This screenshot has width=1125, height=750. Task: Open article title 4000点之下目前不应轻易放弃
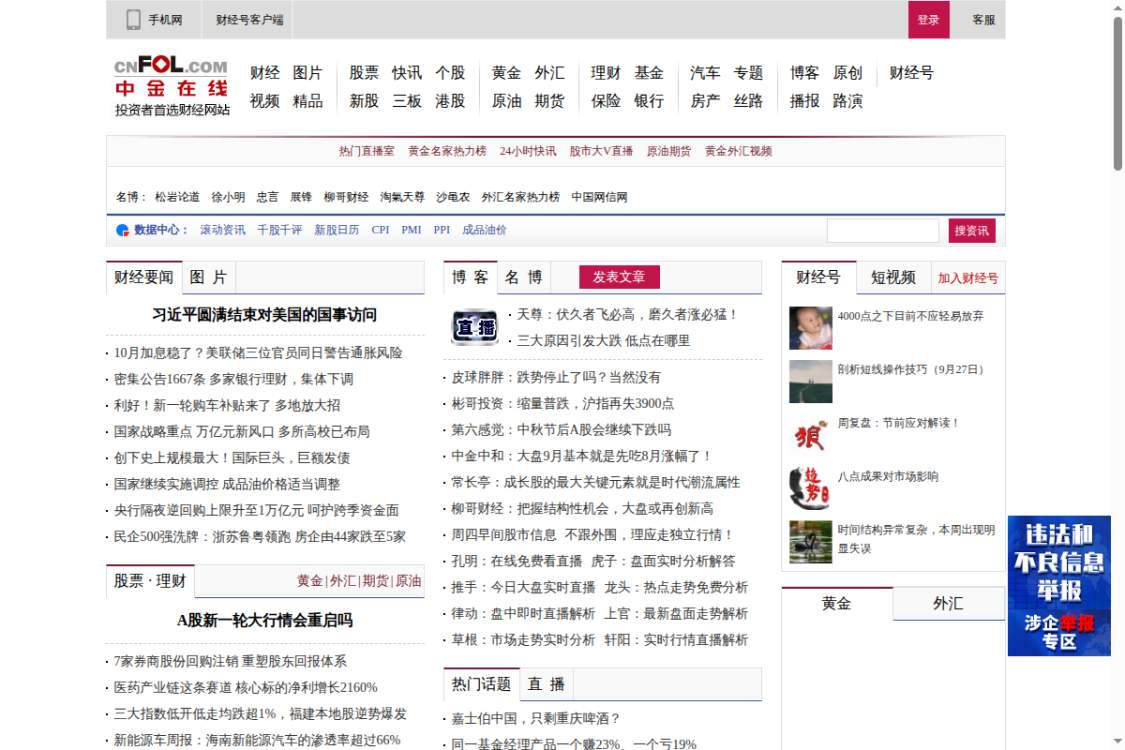(x=910, y=317)
